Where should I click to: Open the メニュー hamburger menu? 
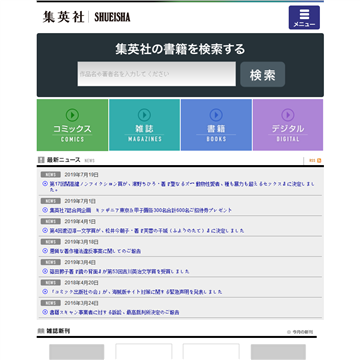[x=304, y=18]
